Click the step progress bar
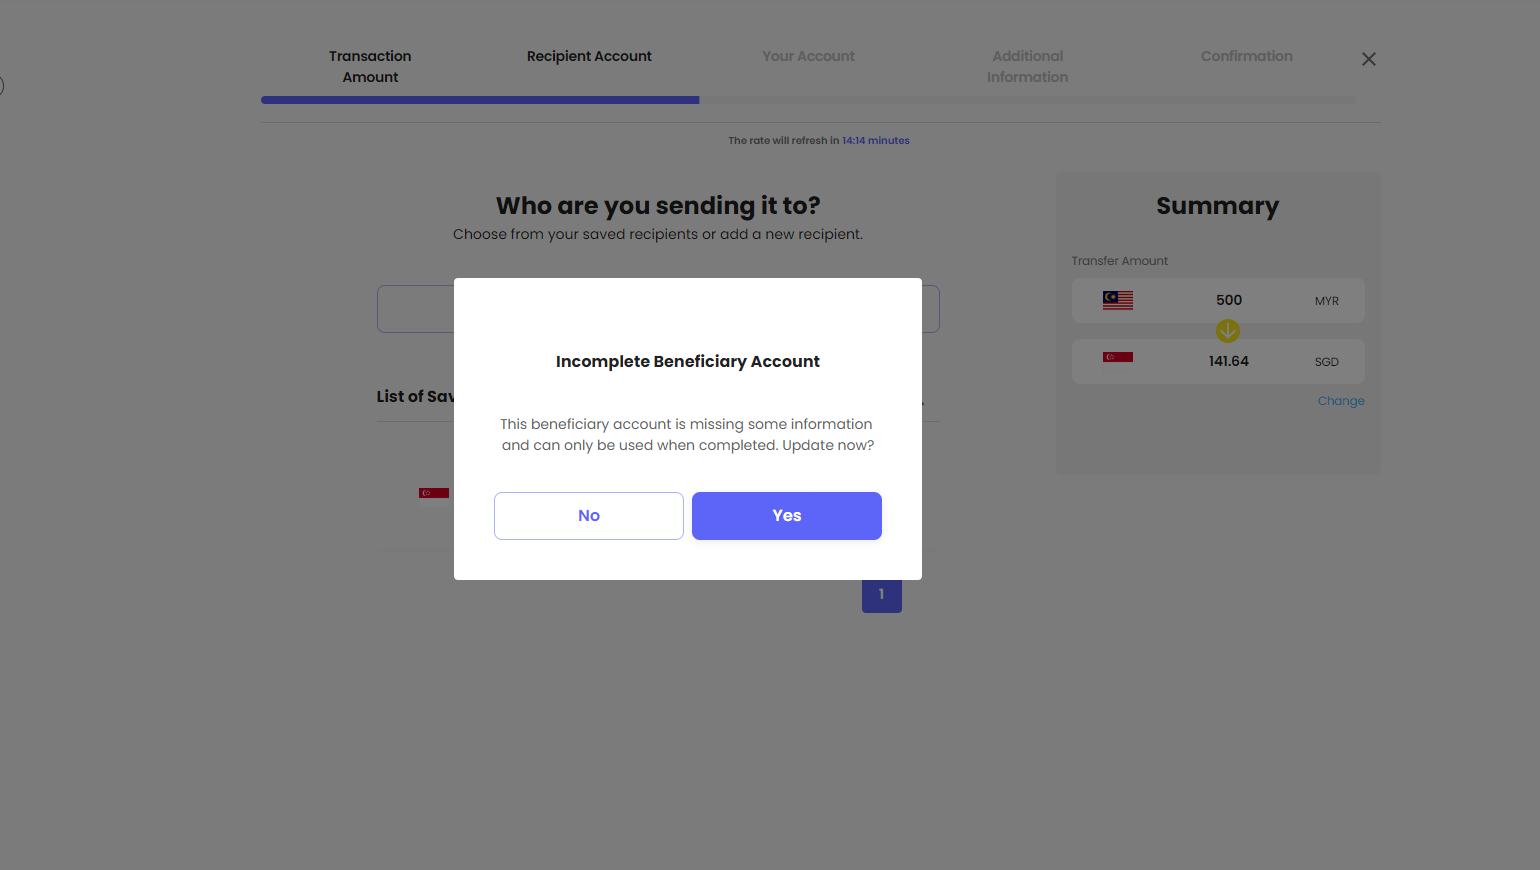 [809, 100]
